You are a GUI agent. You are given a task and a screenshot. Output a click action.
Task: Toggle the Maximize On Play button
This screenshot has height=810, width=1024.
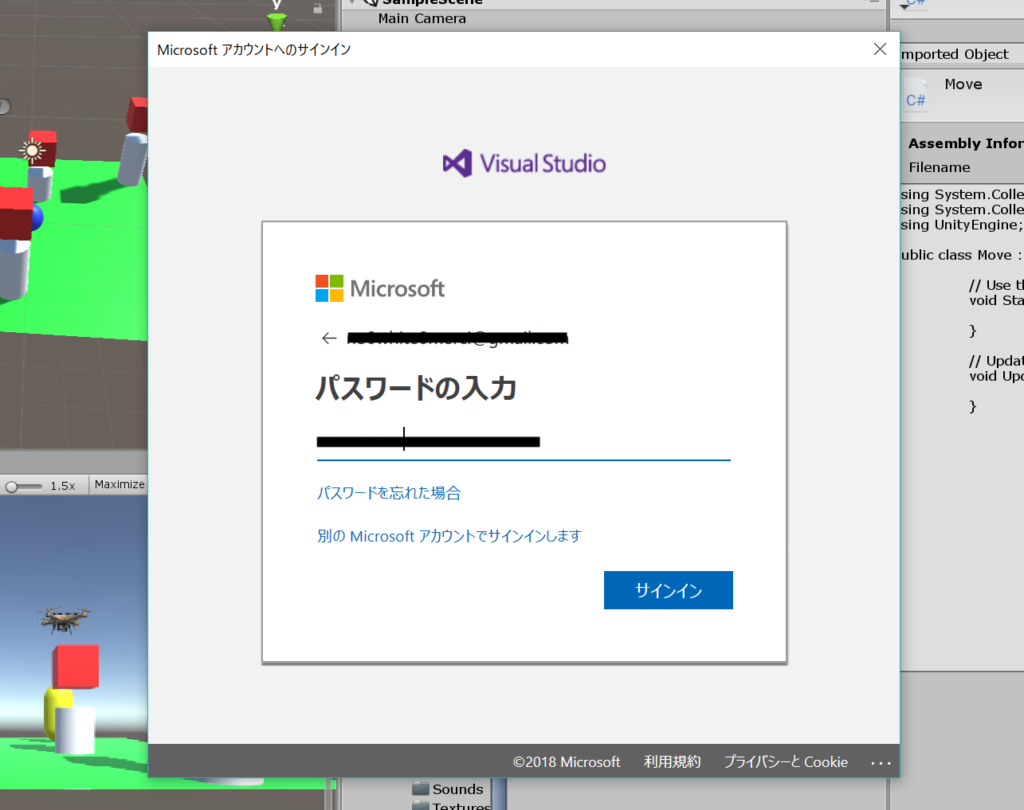(120, 485)
